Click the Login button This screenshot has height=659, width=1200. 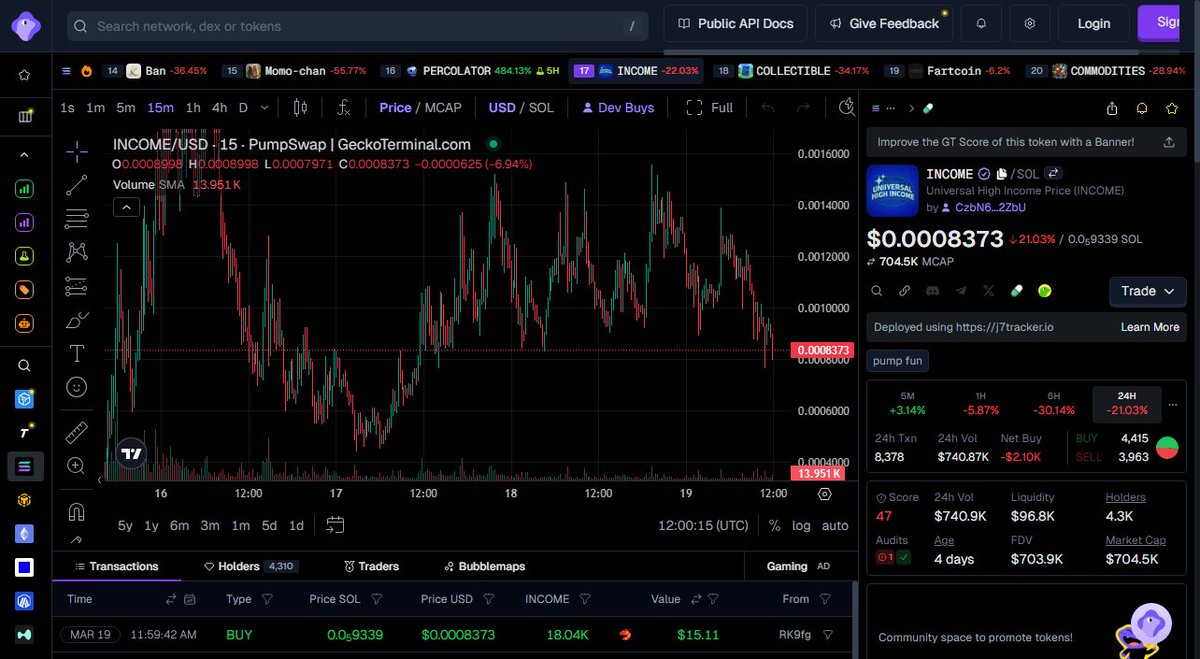(x=1093, y=23)
